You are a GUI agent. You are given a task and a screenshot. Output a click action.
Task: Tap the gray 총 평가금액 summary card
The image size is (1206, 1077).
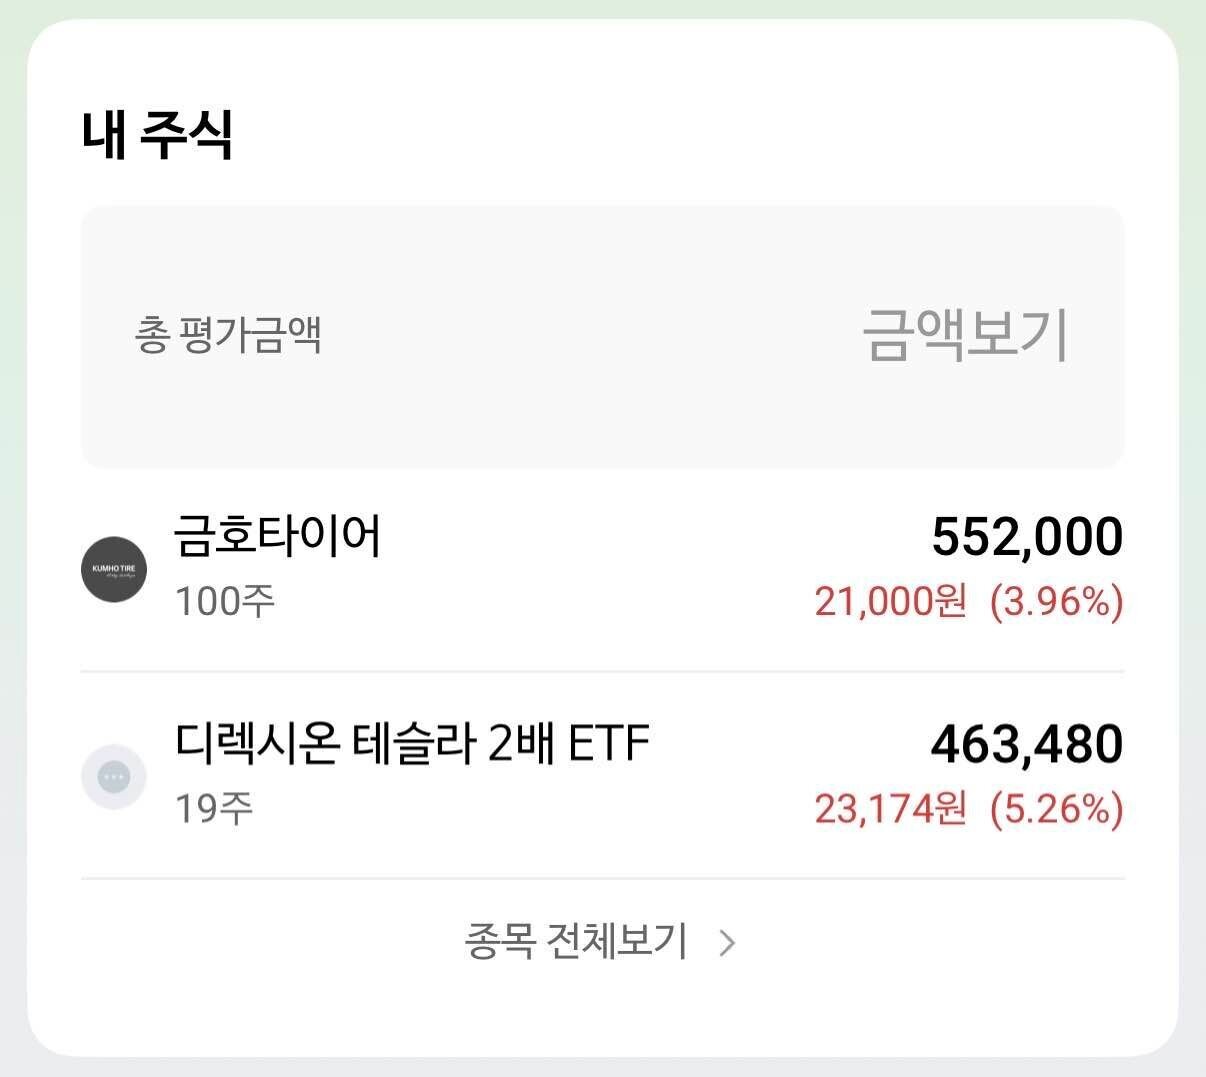[x=603, y=337]
